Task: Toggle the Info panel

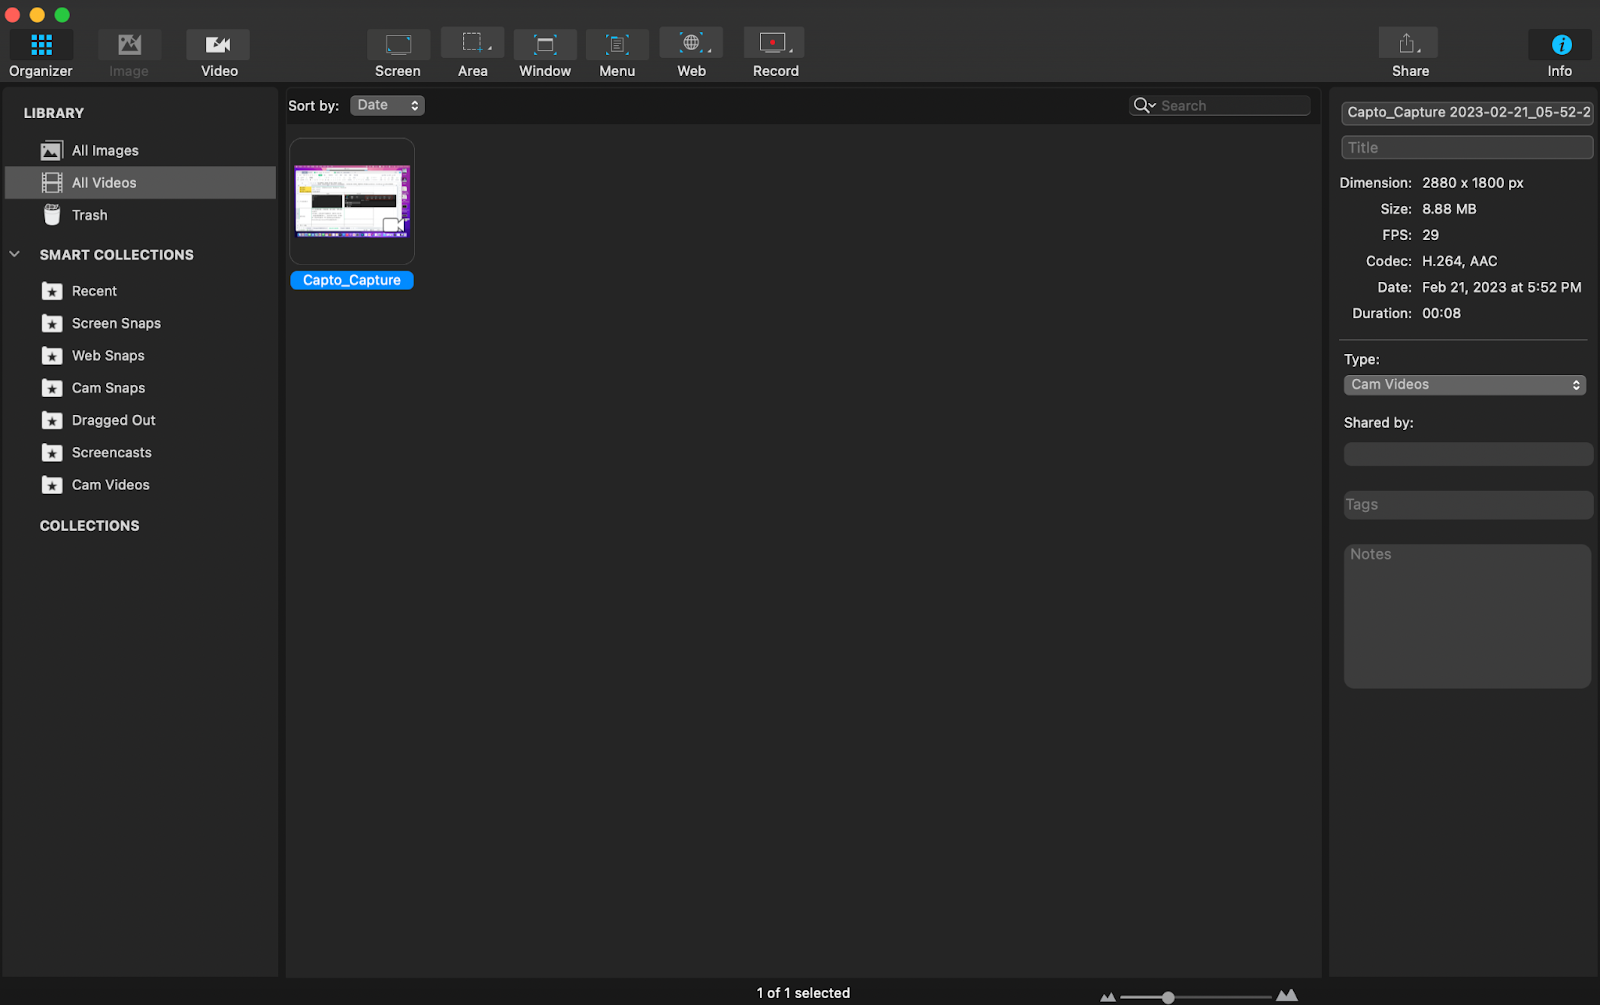Action: (1560, 45)
